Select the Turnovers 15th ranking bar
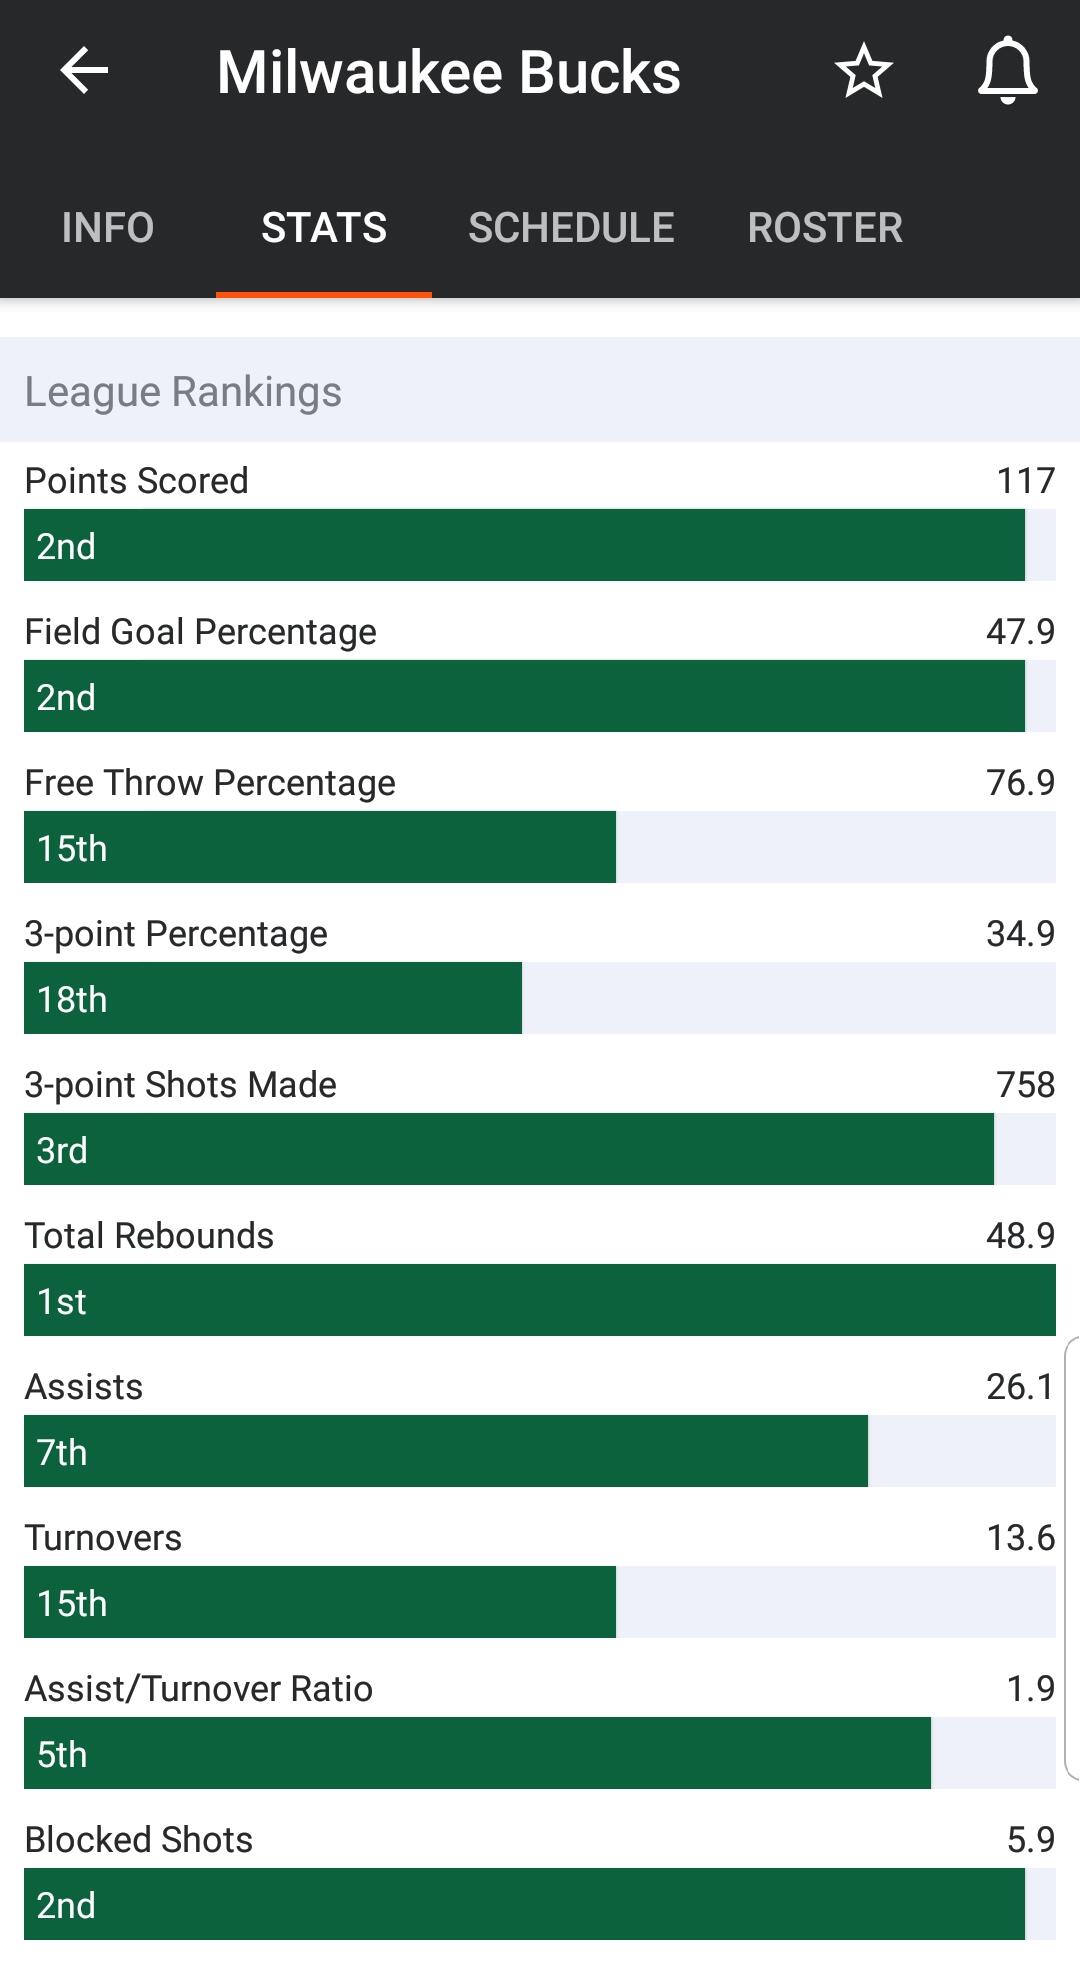The height and width of the screenshot is (1974, 1080). pyautogui.click(x=320, y=1602)
